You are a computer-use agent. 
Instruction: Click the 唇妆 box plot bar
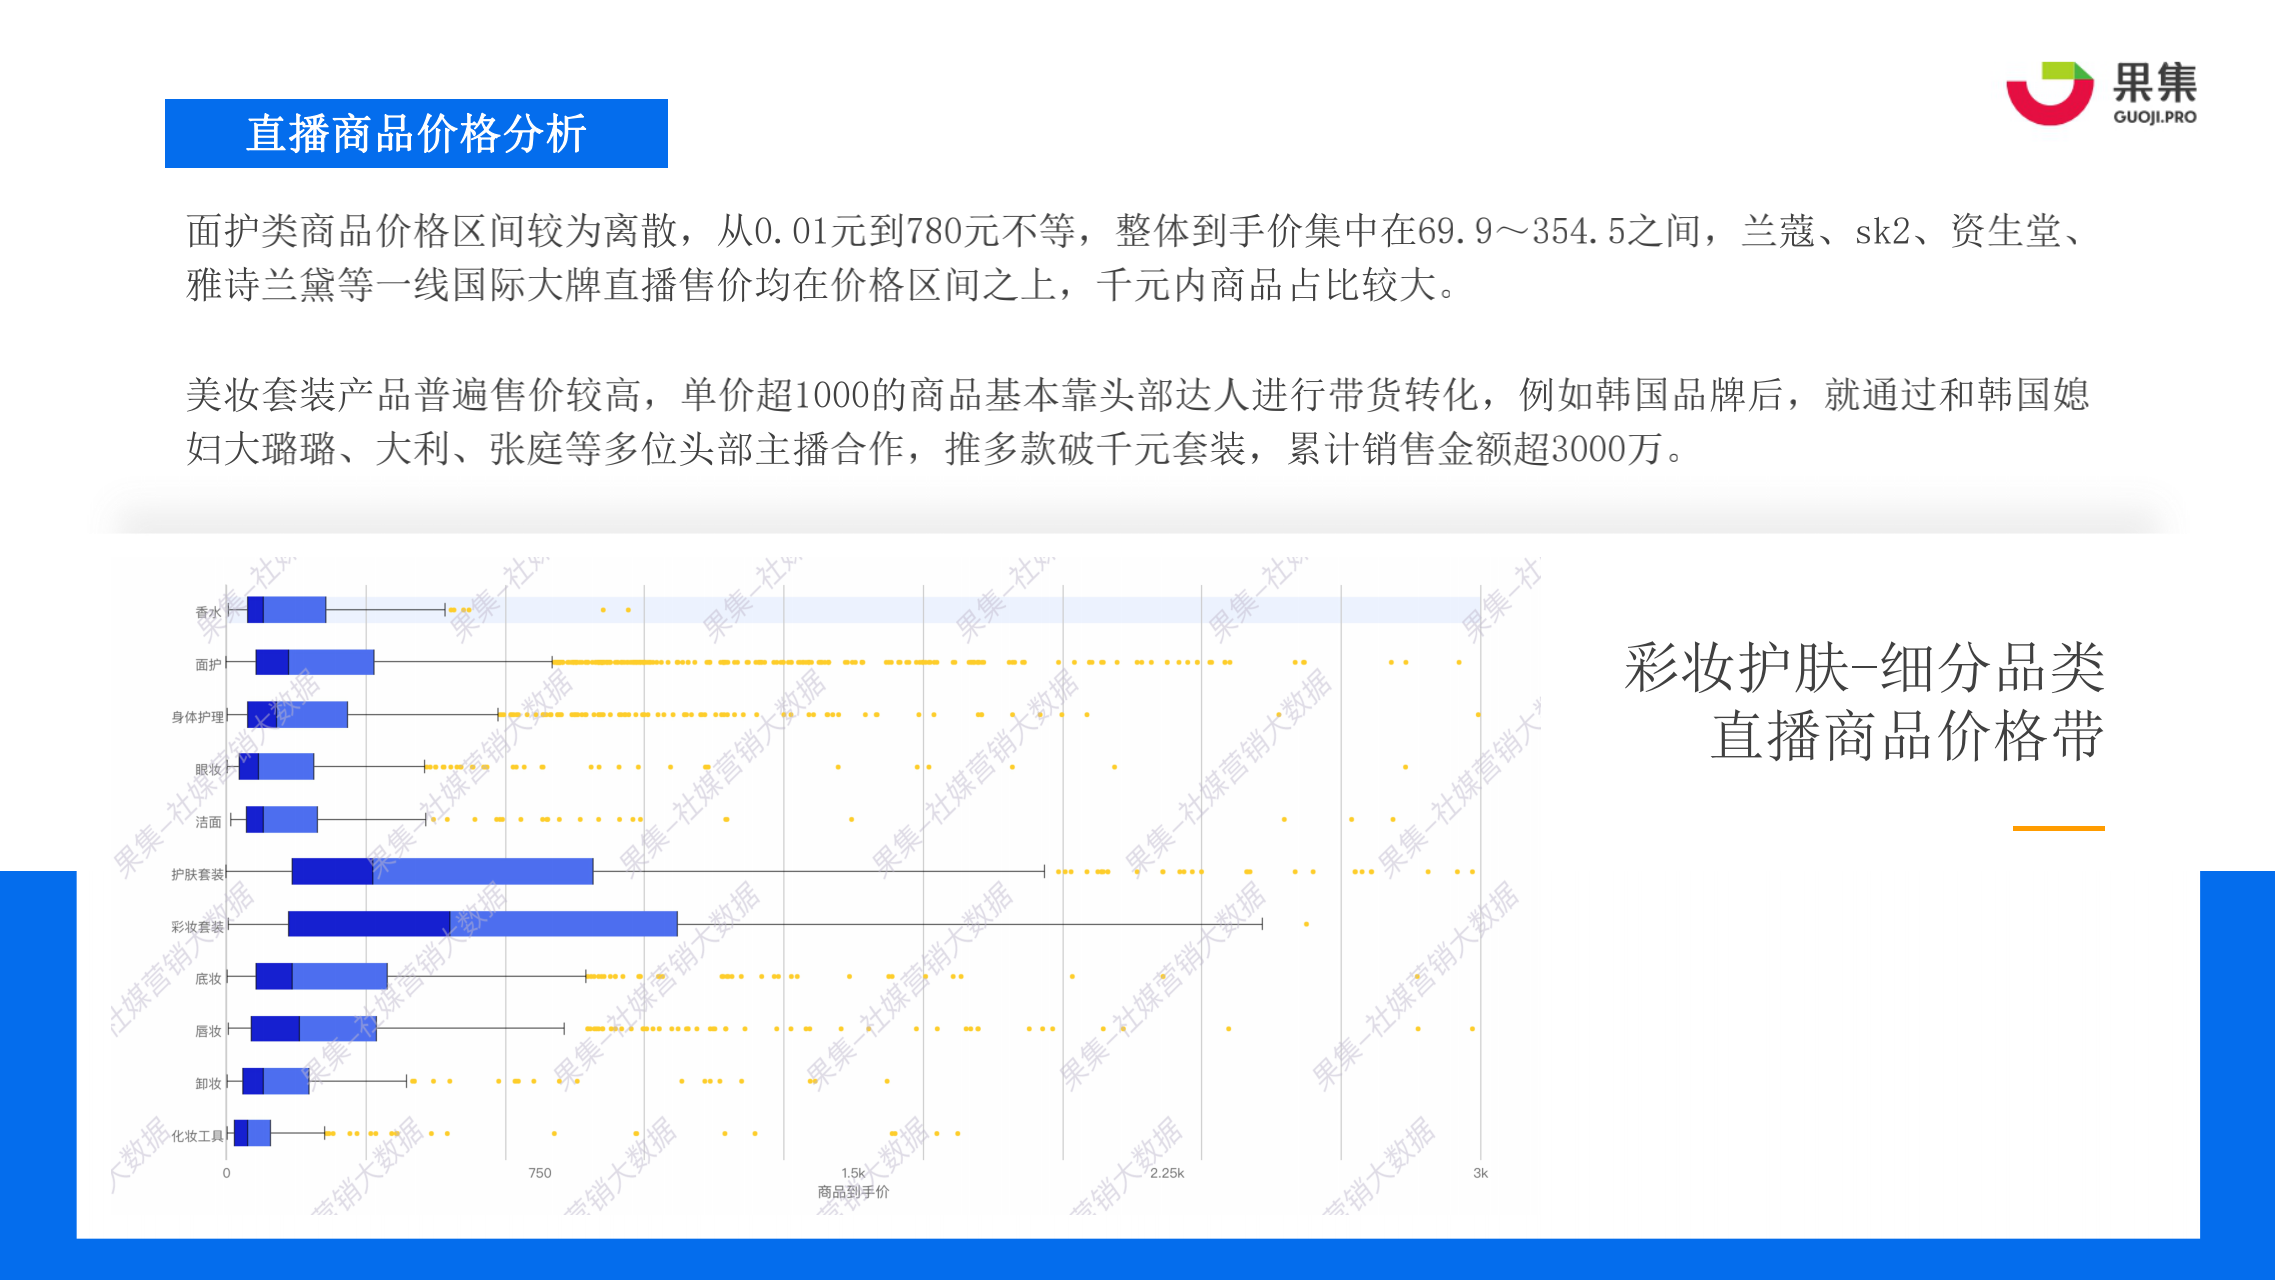click(313, 1028)
